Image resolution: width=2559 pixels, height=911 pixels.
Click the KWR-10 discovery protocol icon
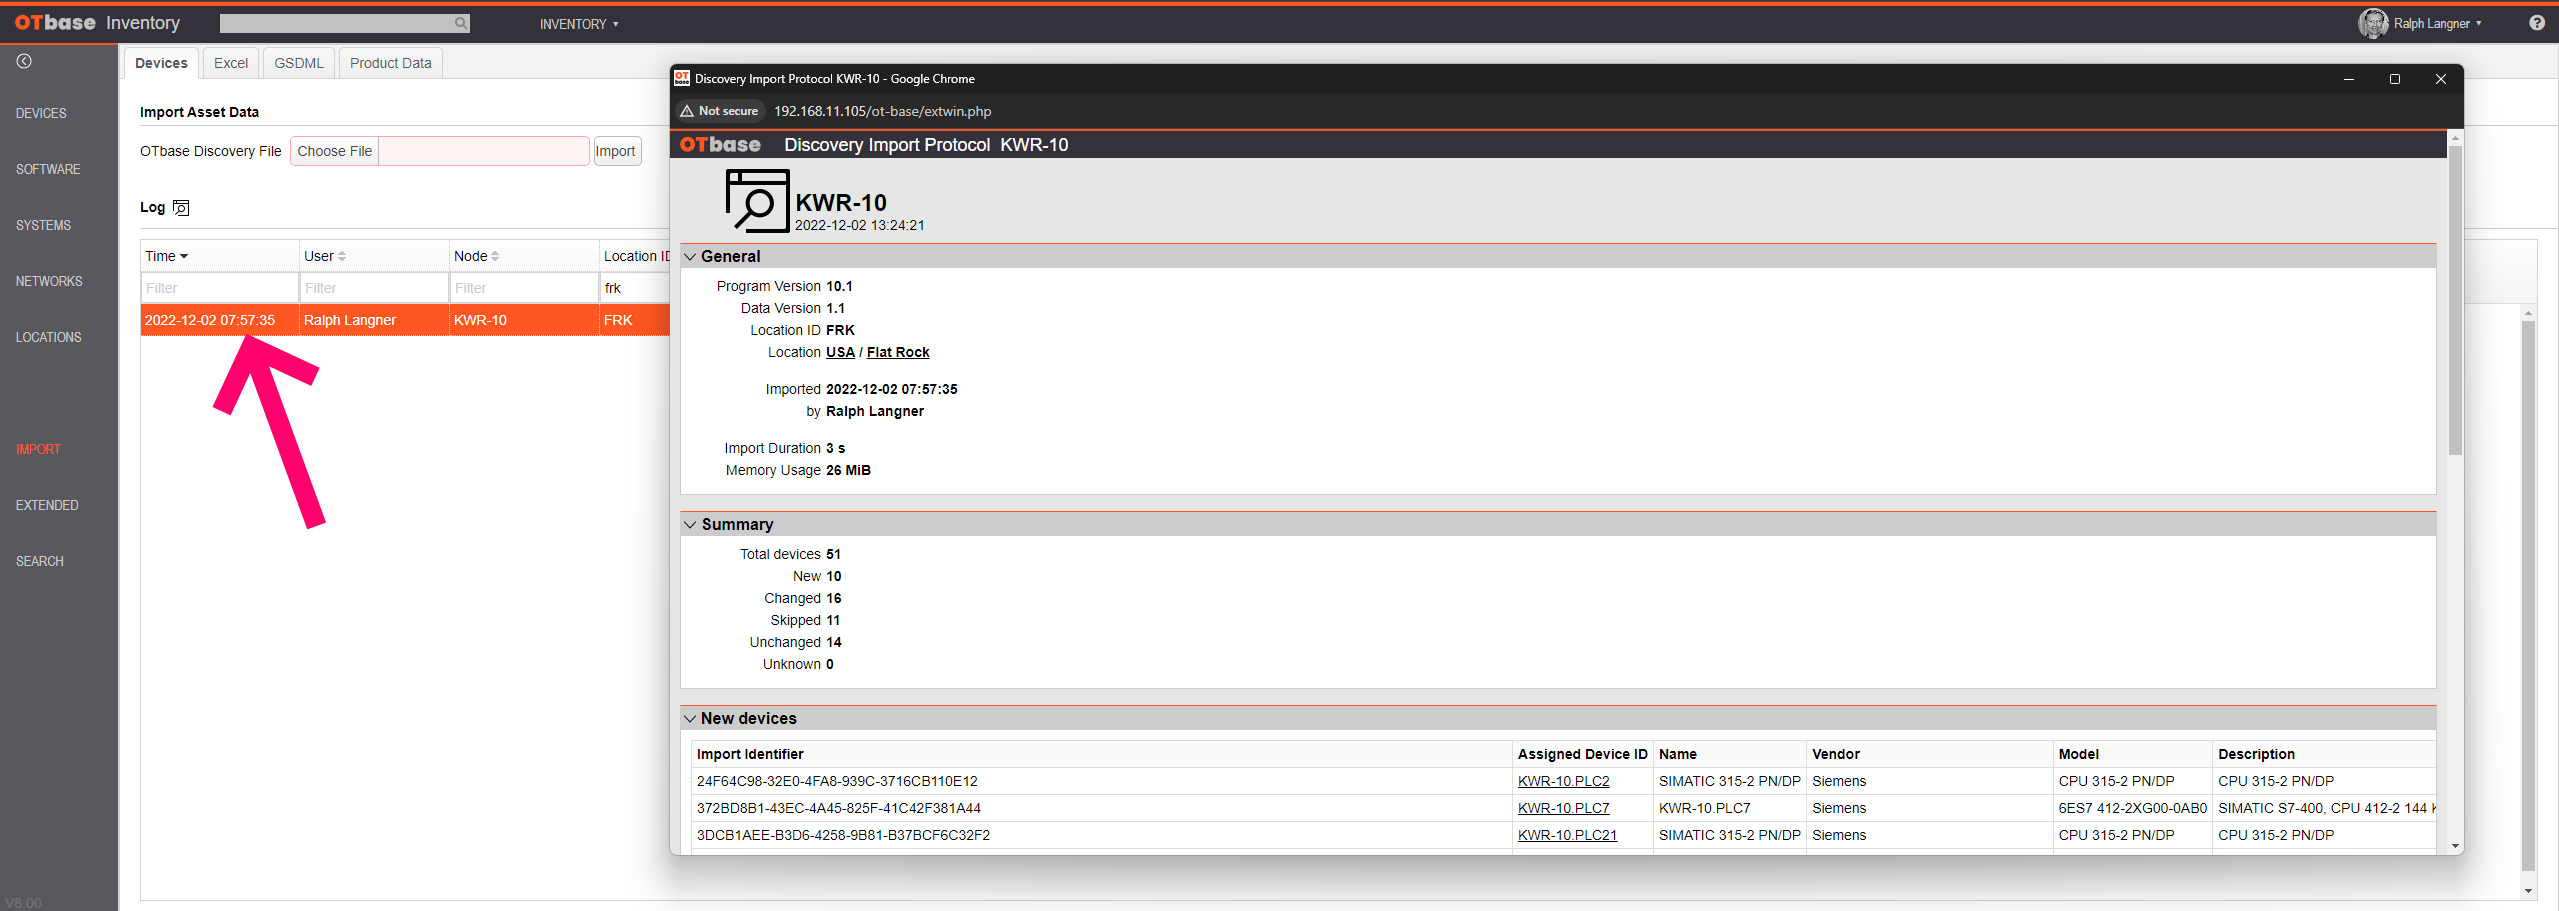[x=757, y=201]
